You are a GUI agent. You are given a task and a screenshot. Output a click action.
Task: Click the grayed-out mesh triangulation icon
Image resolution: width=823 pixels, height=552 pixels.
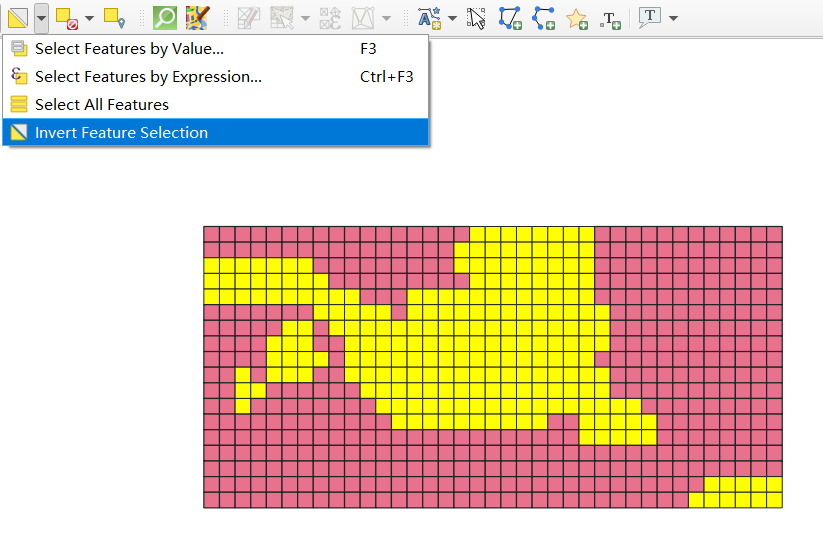pos(363,18)
